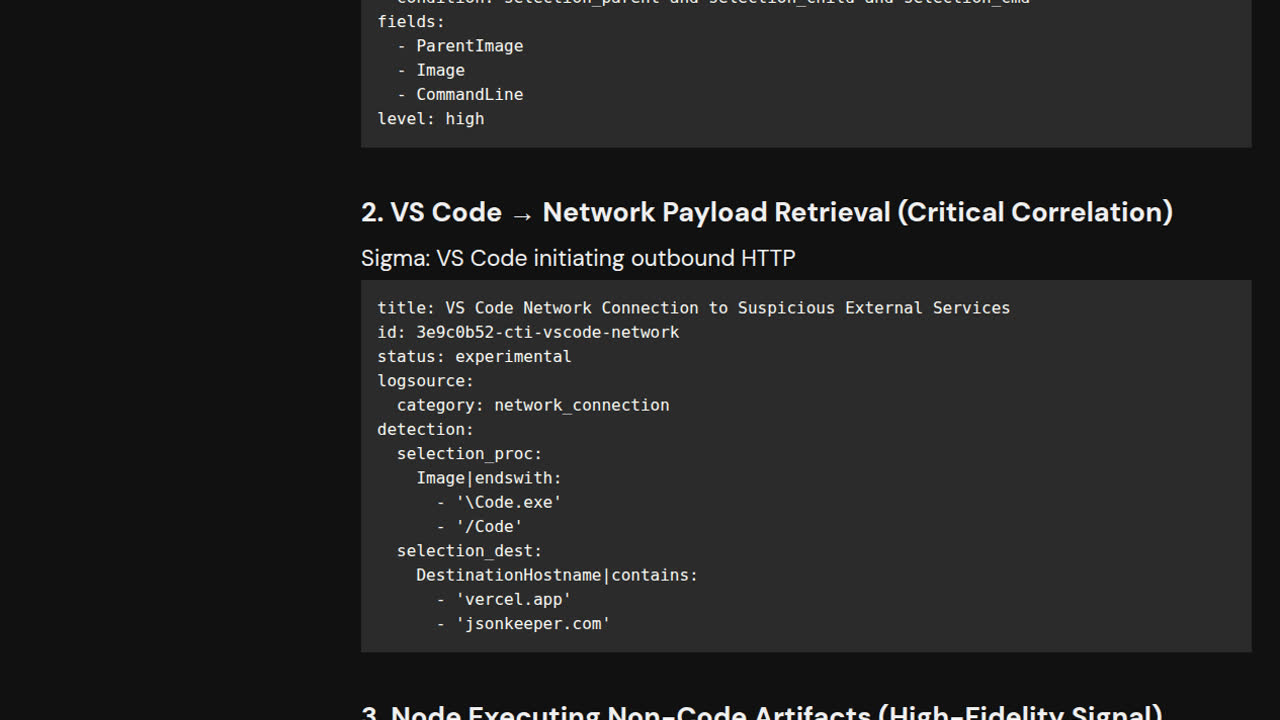Click the "selection_proc:" line
The width and height of the screenshot is (1280, 720).
pos(470,454)
